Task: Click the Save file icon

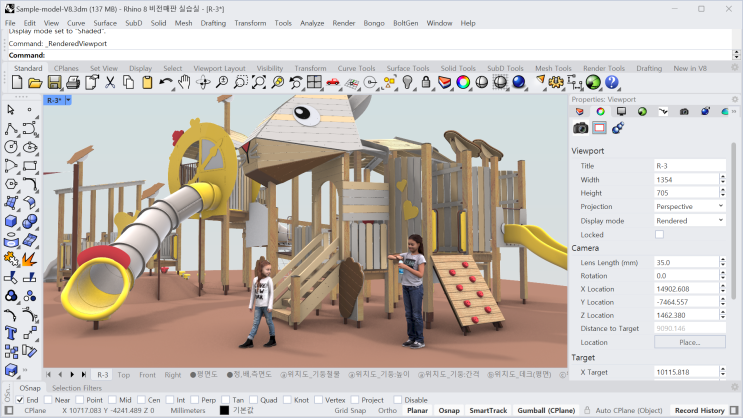Action: pyautogui.click(x=54, y=82)
